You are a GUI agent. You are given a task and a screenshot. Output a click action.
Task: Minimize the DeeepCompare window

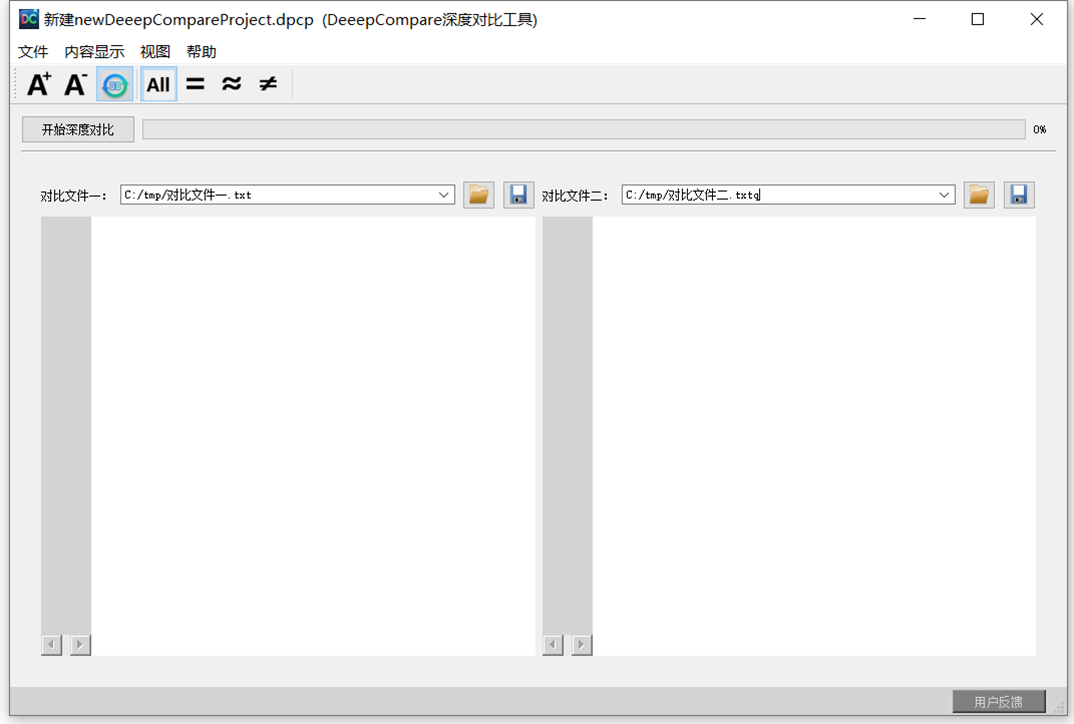point(920,19)
